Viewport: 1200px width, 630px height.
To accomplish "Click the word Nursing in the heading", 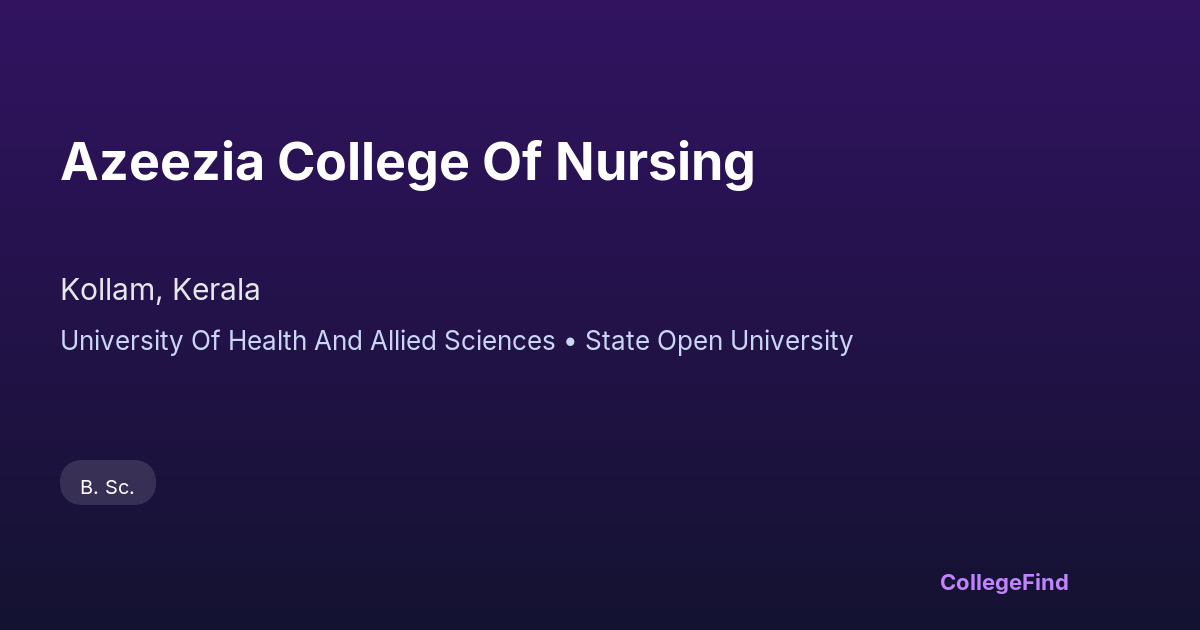I will coord(654,162).
